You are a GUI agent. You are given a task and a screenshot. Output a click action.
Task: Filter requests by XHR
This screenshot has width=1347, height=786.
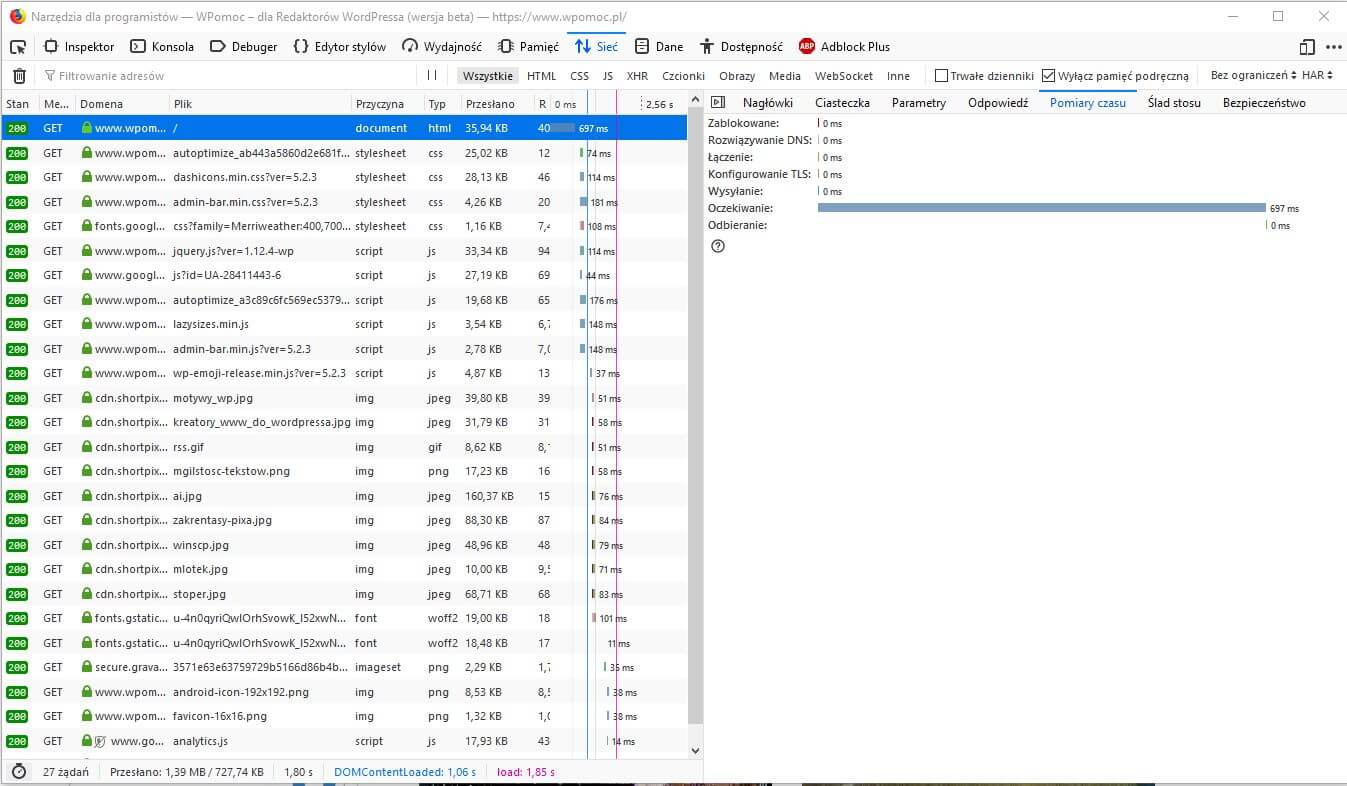[637, 76]
